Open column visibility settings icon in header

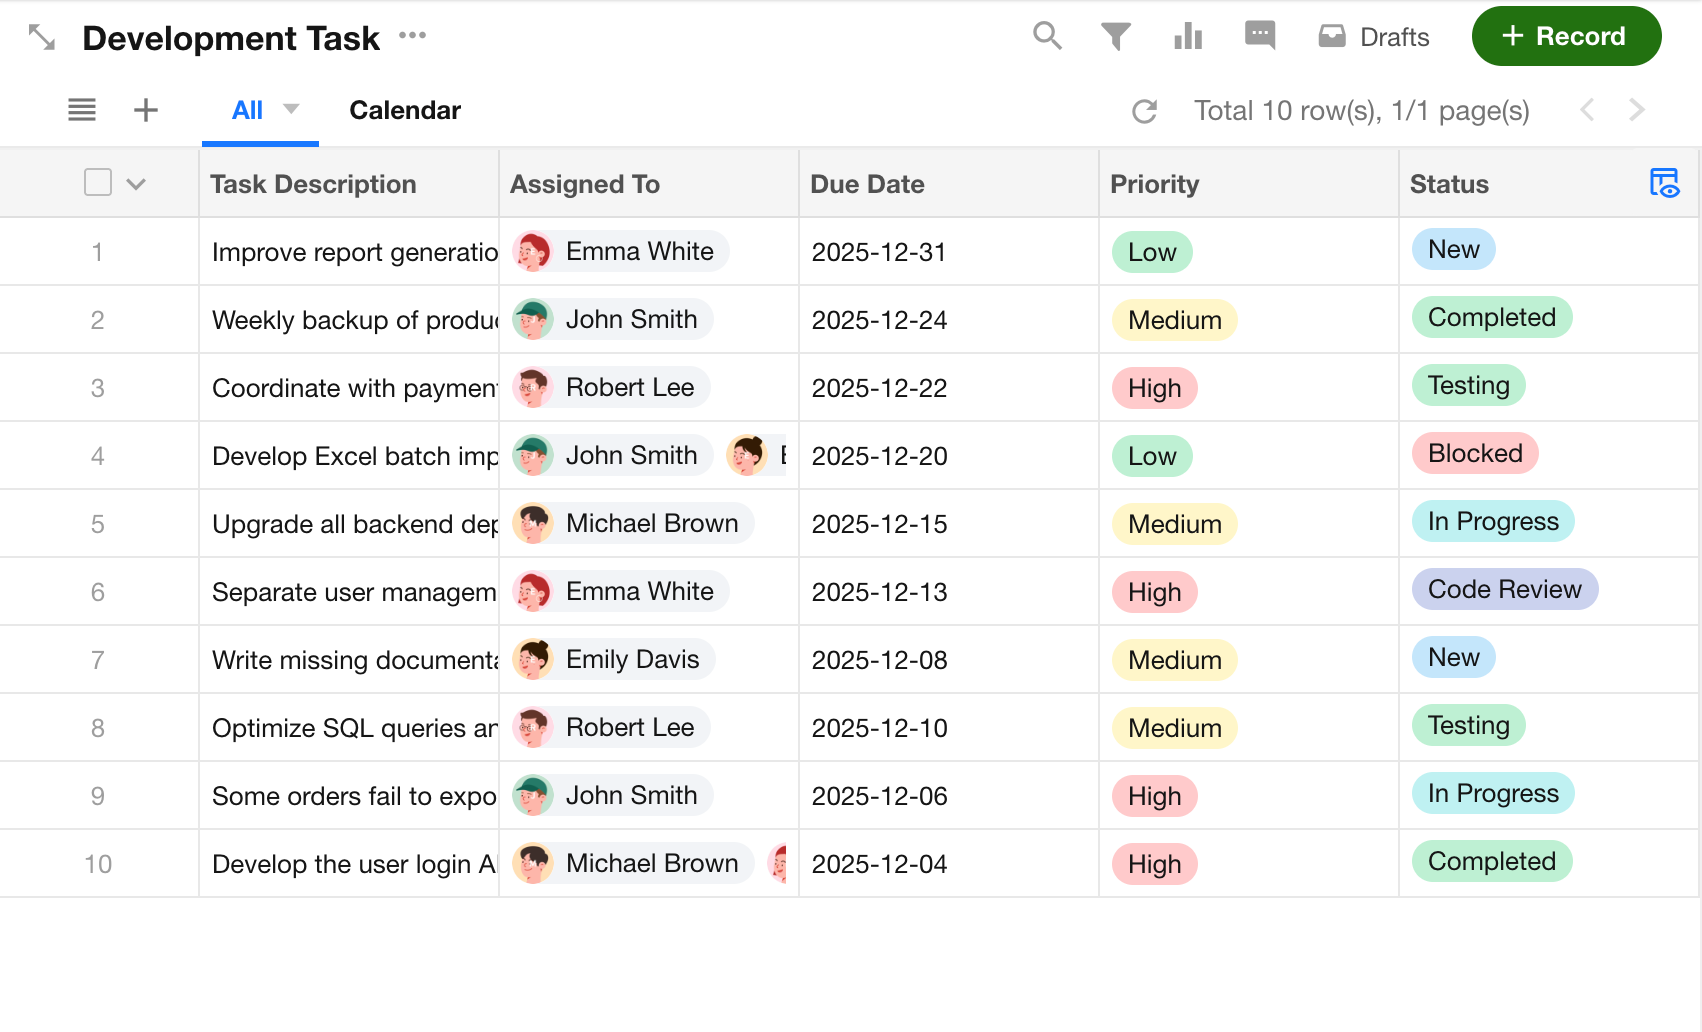1664,183
